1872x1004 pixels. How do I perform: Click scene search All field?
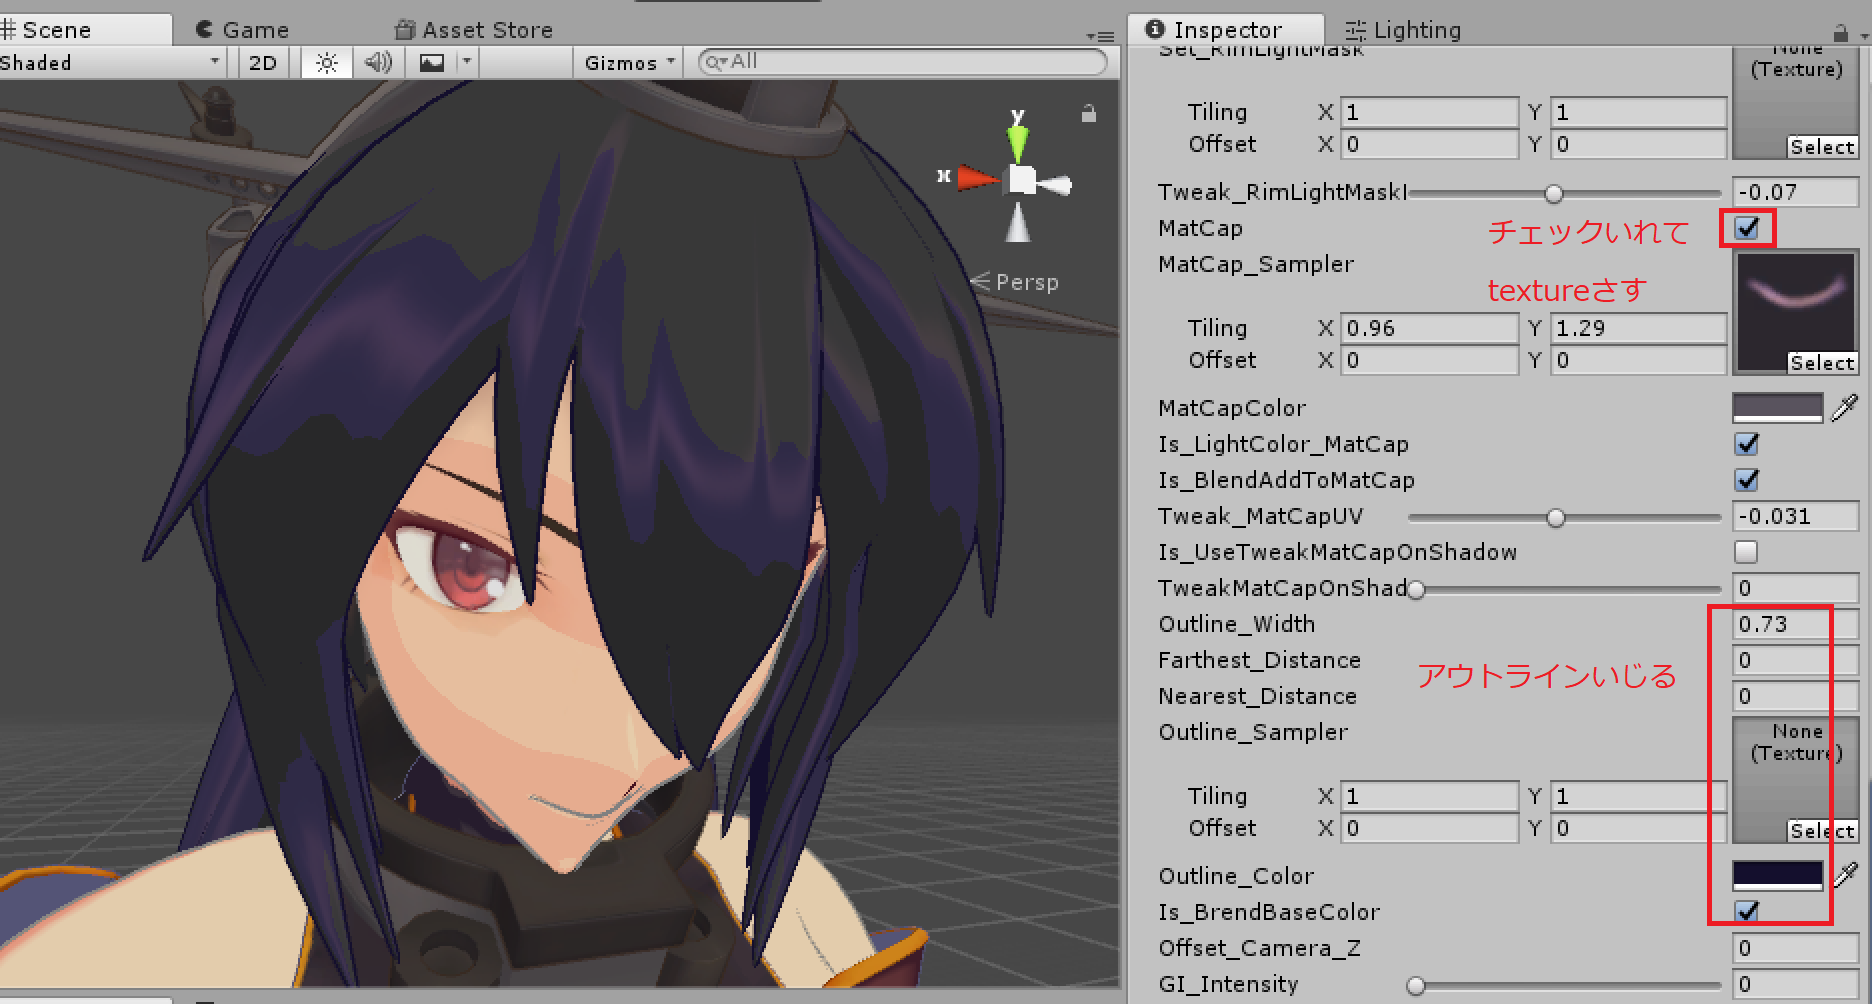903,62
